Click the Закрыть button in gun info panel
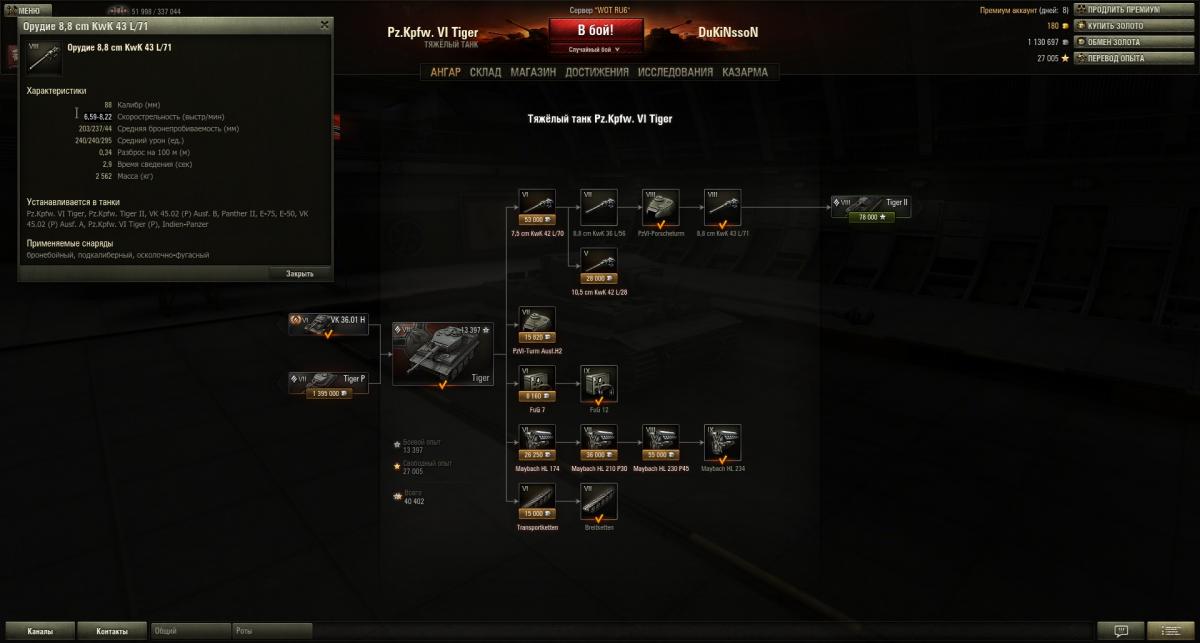1200x643 pixels. 300,273
